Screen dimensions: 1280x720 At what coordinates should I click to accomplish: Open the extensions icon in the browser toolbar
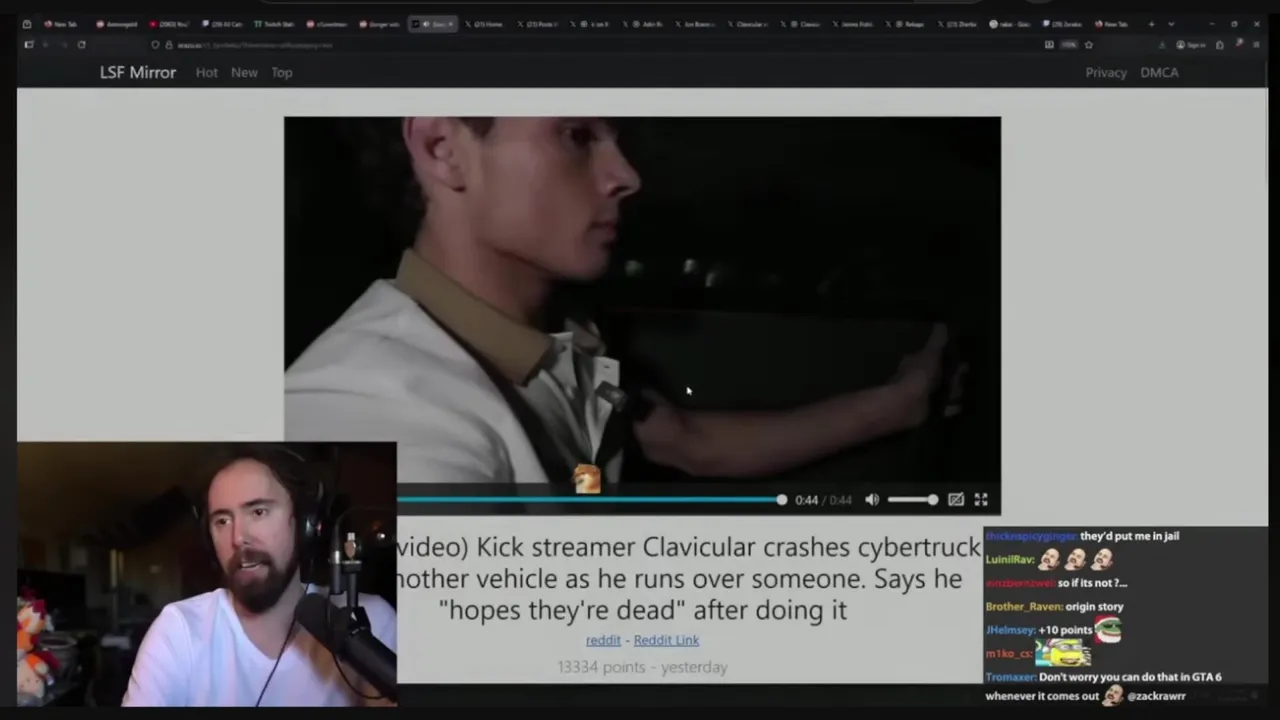(1219, 44)
